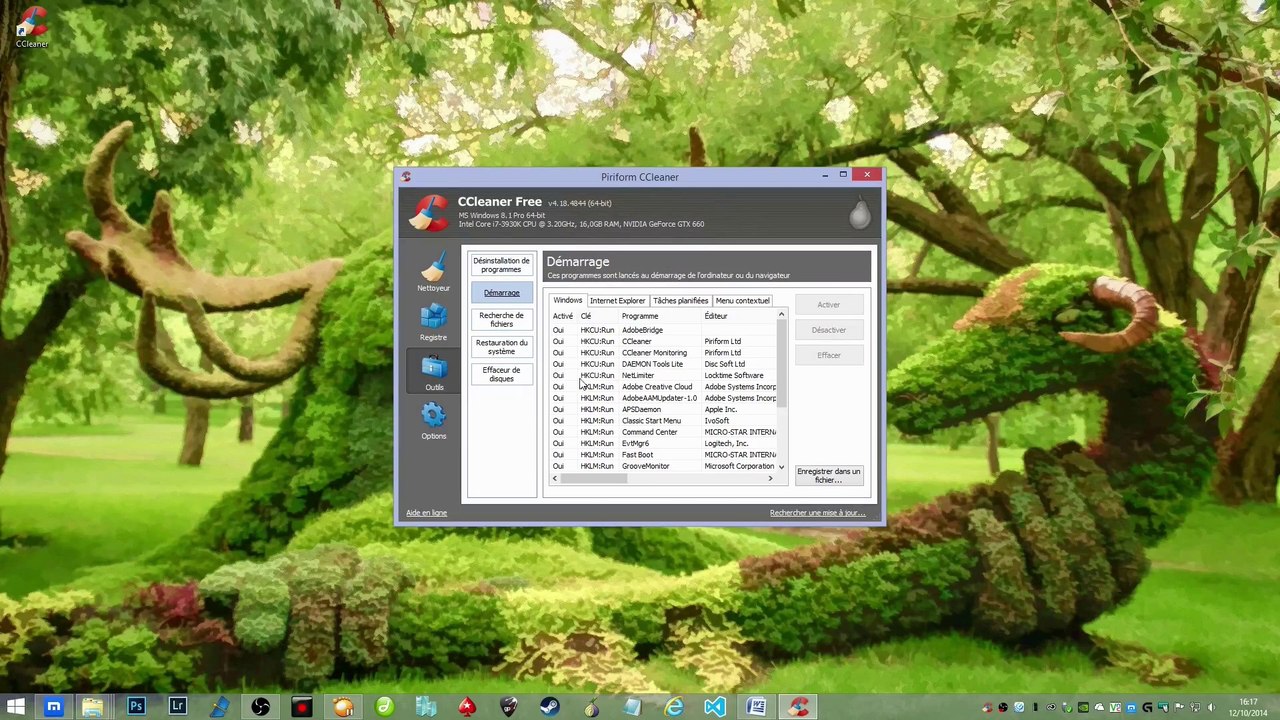Viewport: 1280px width, 720px height.
Task: Sort list by Éditeur column
Action: point(739,316)
